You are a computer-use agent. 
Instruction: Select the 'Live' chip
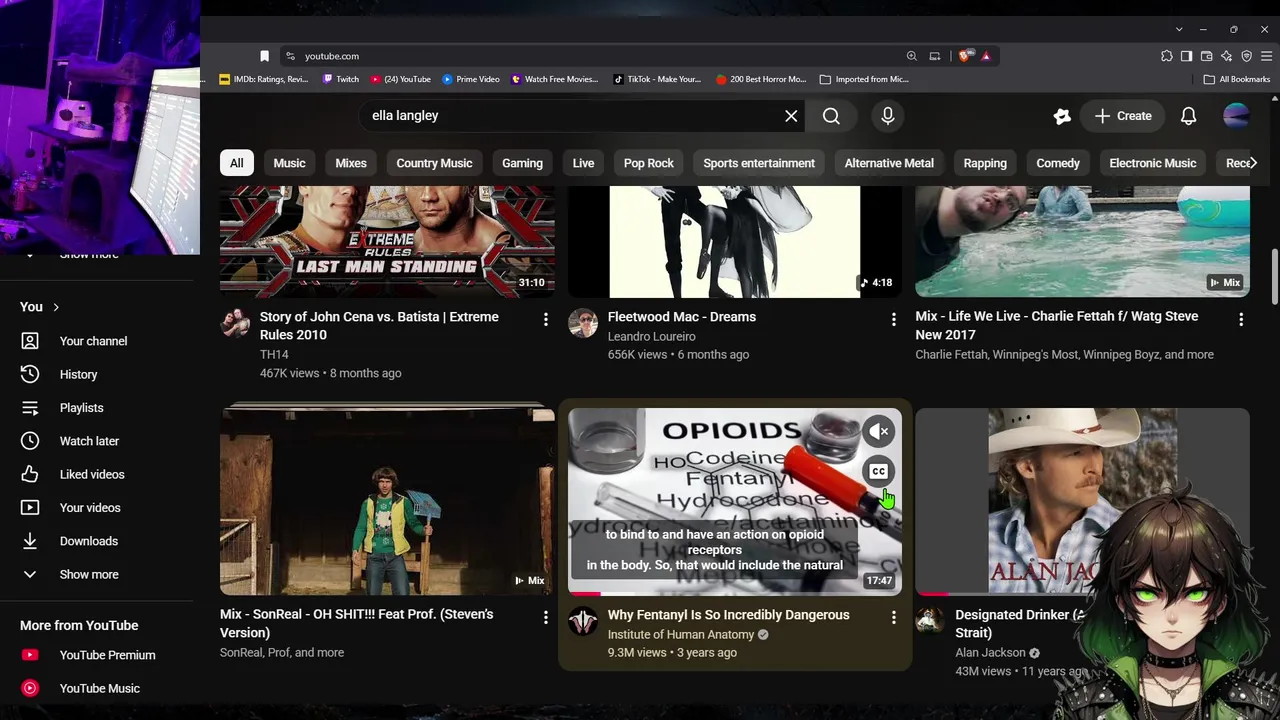pyautogui.click(x=583, y=163)
